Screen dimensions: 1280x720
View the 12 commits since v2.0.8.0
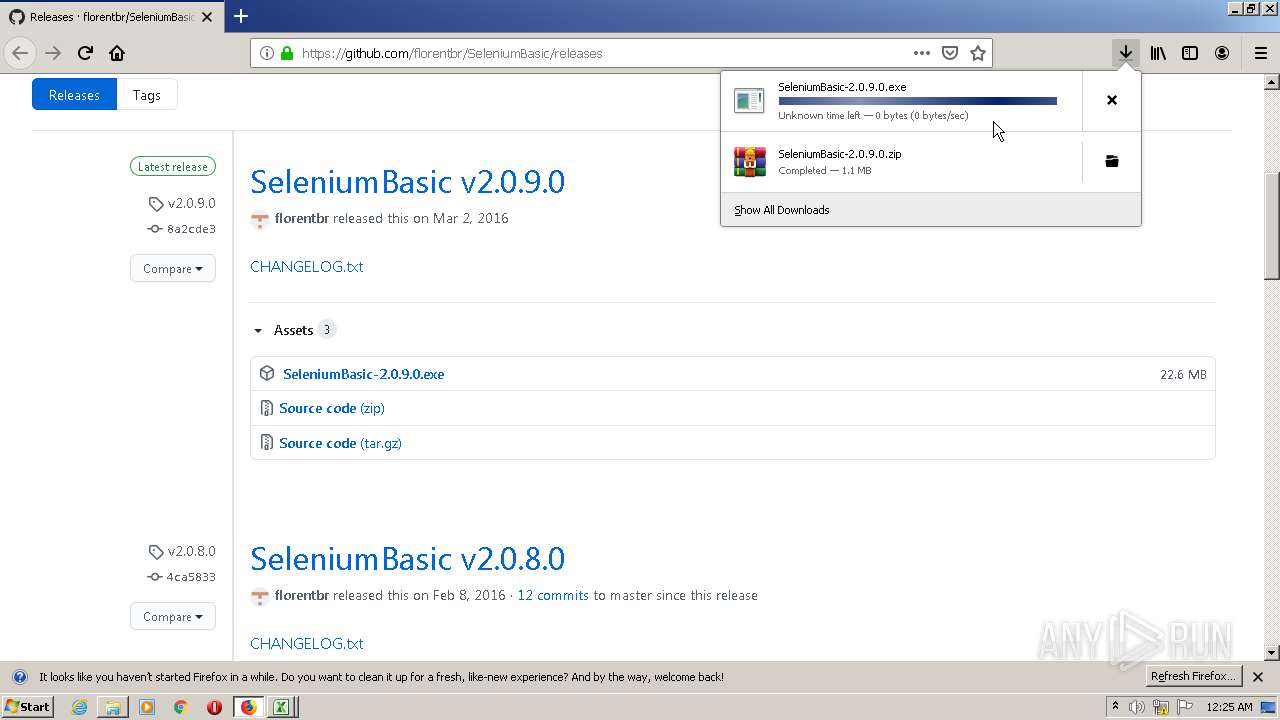click(553, 595)
